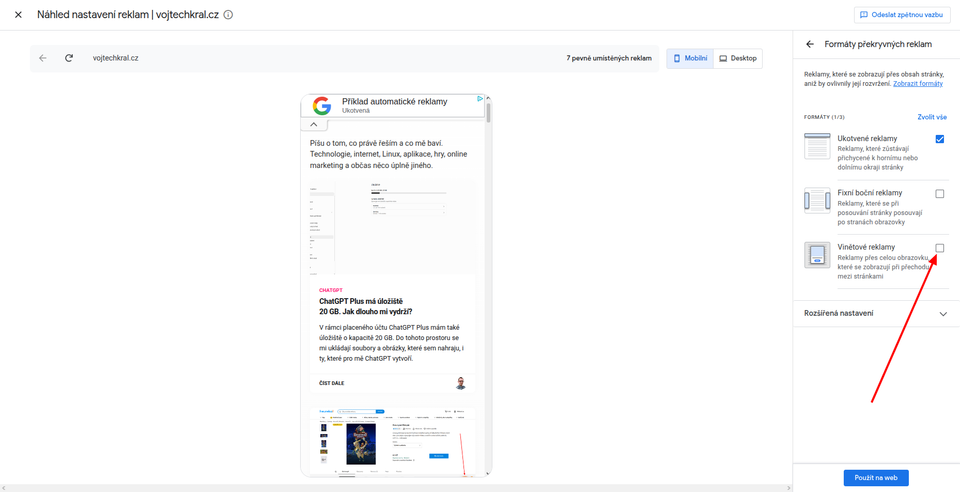Image resolution: width=960 pixels, height=492 pixels.
Task: Go back in the preview browser
Action: (43, 58)
